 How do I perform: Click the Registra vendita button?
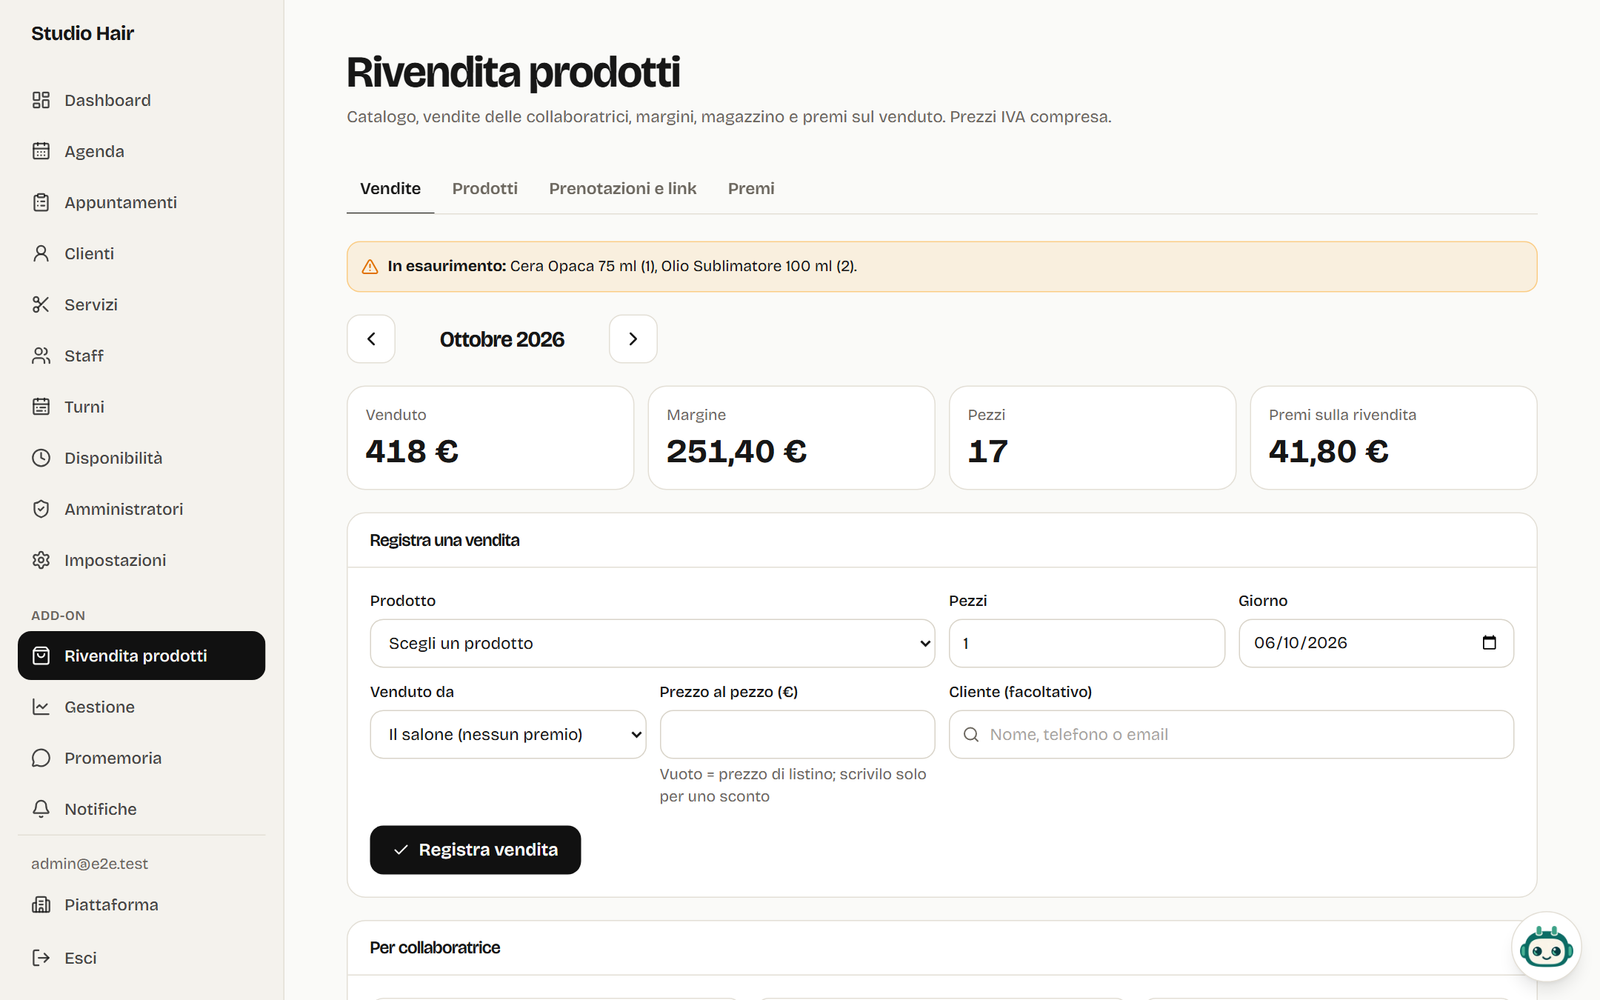[x=475, y=850]
